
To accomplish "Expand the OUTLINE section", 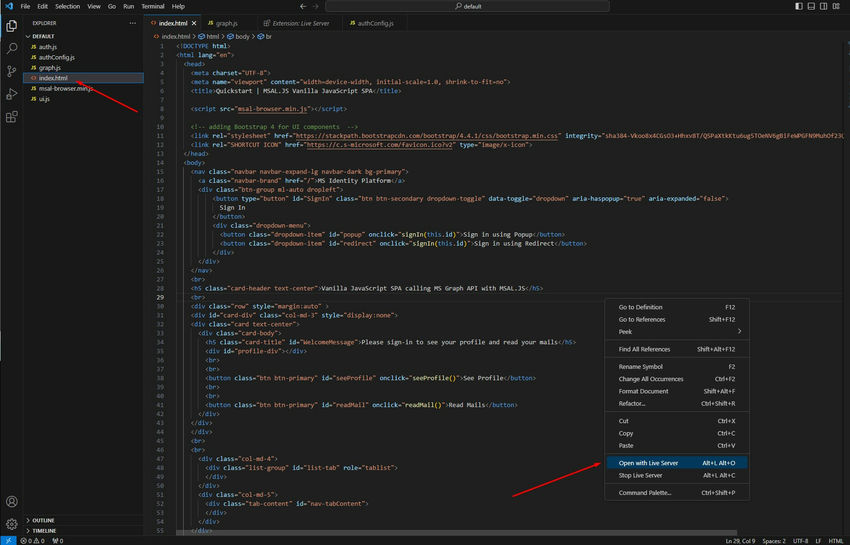I will click(x=43, y=520).
